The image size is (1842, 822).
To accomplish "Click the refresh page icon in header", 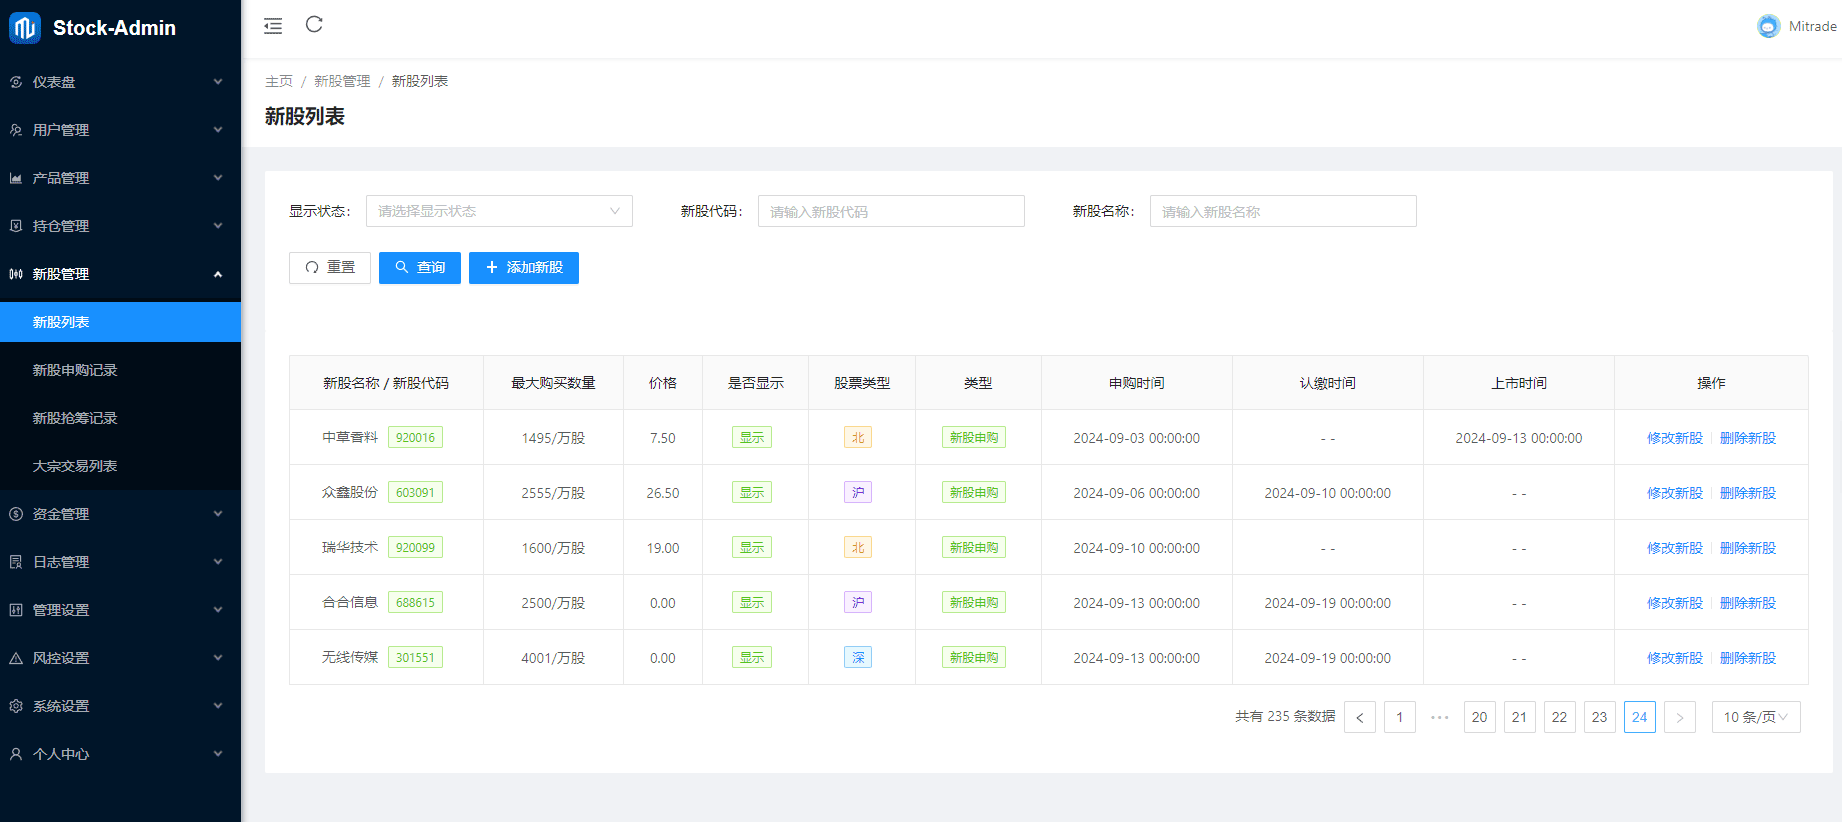I will (314, 25).
